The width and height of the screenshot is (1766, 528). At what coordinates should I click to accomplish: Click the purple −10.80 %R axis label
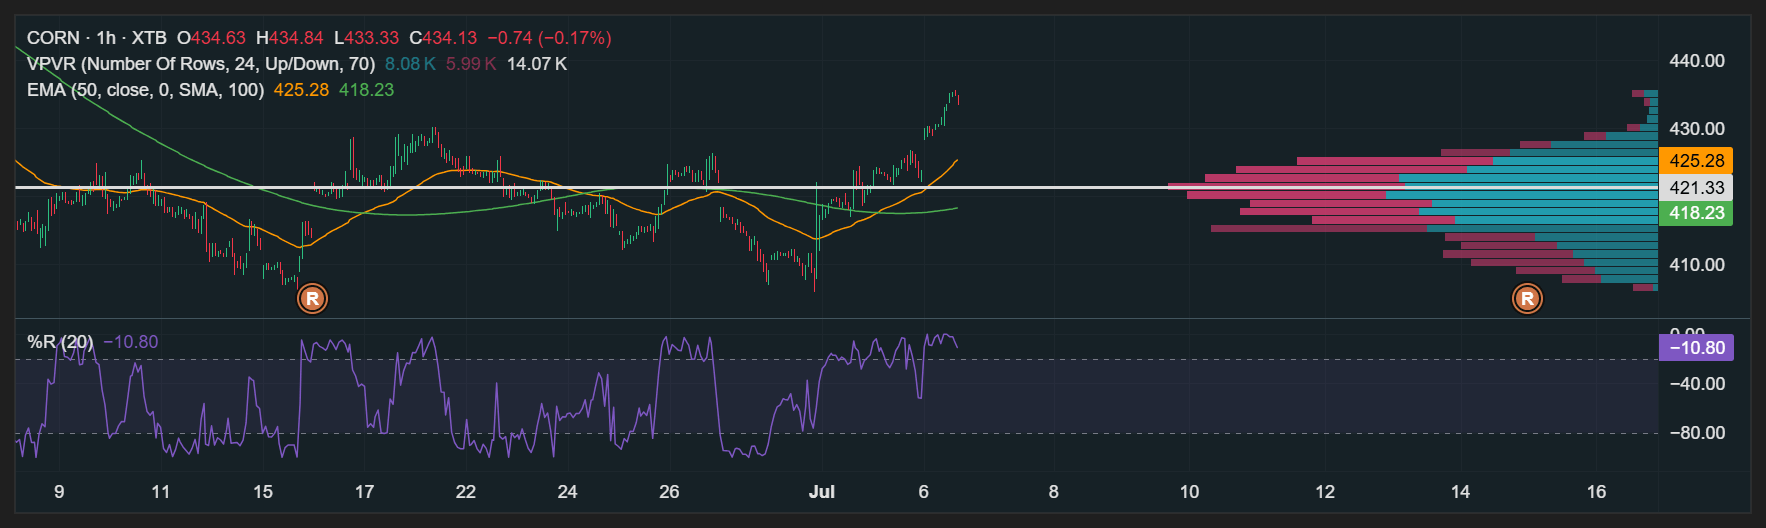[1696, 348]
